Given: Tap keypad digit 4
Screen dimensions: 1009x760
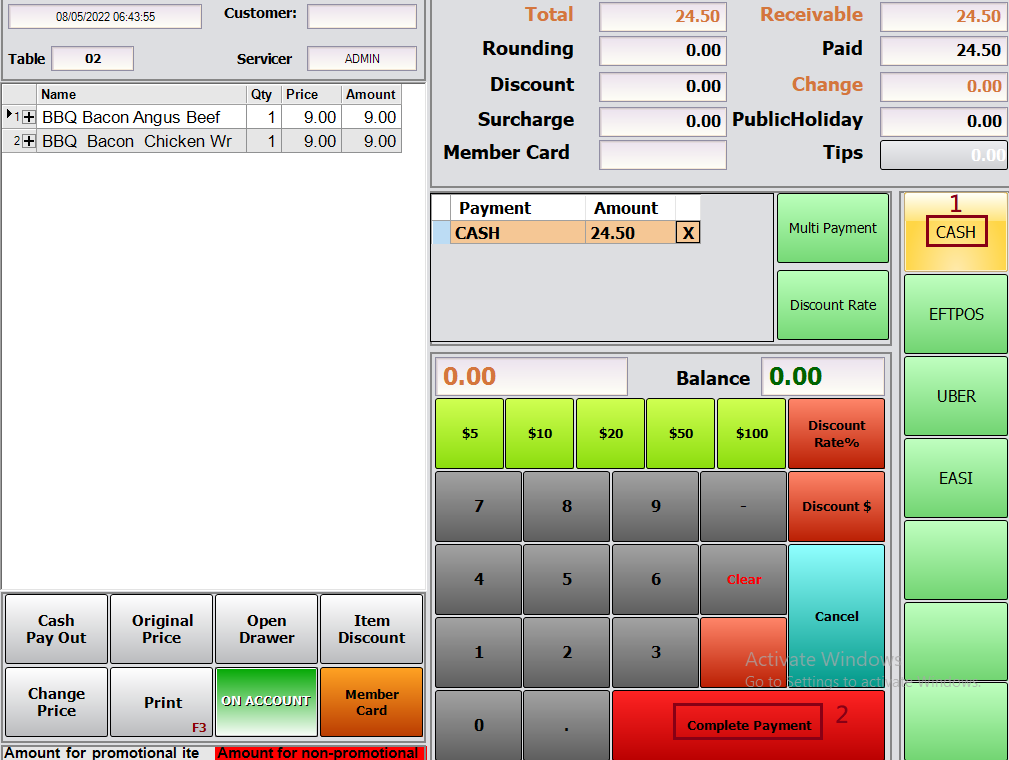Looking at the screenshot, I should [479, 579].
